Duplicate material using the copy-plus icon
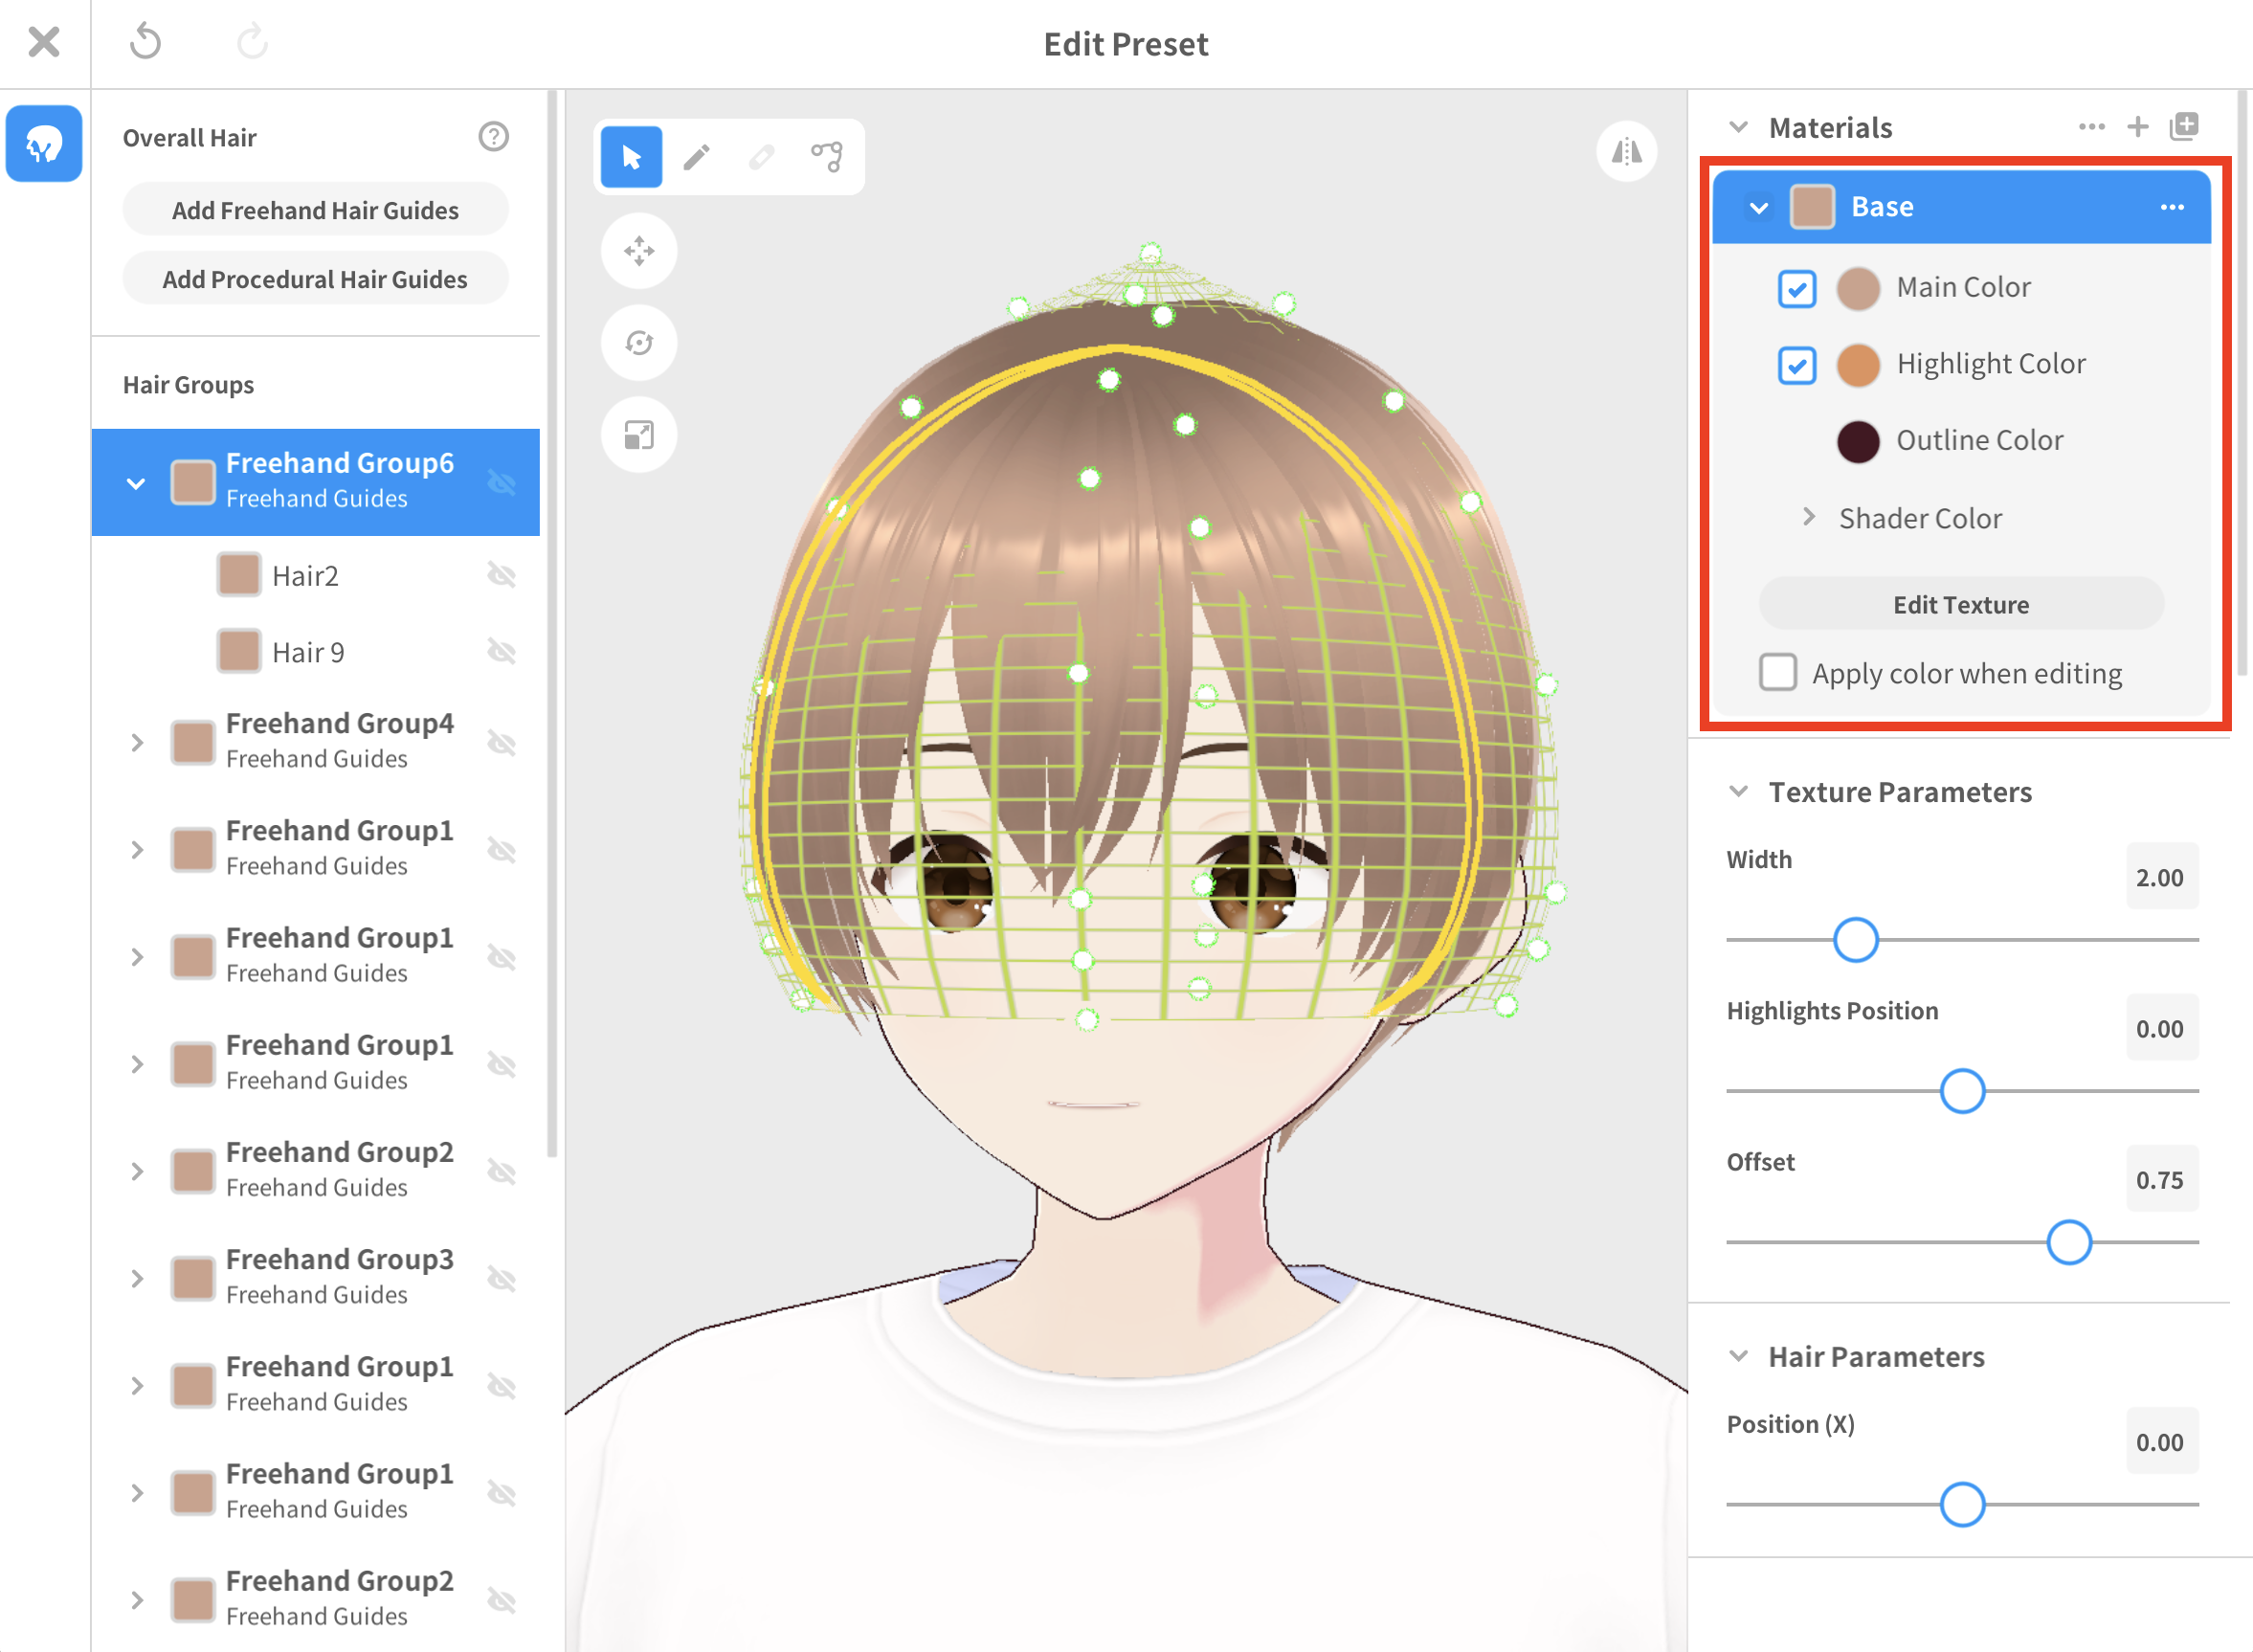This screenshot has width=2253, height=1652. click(2184, 127)
